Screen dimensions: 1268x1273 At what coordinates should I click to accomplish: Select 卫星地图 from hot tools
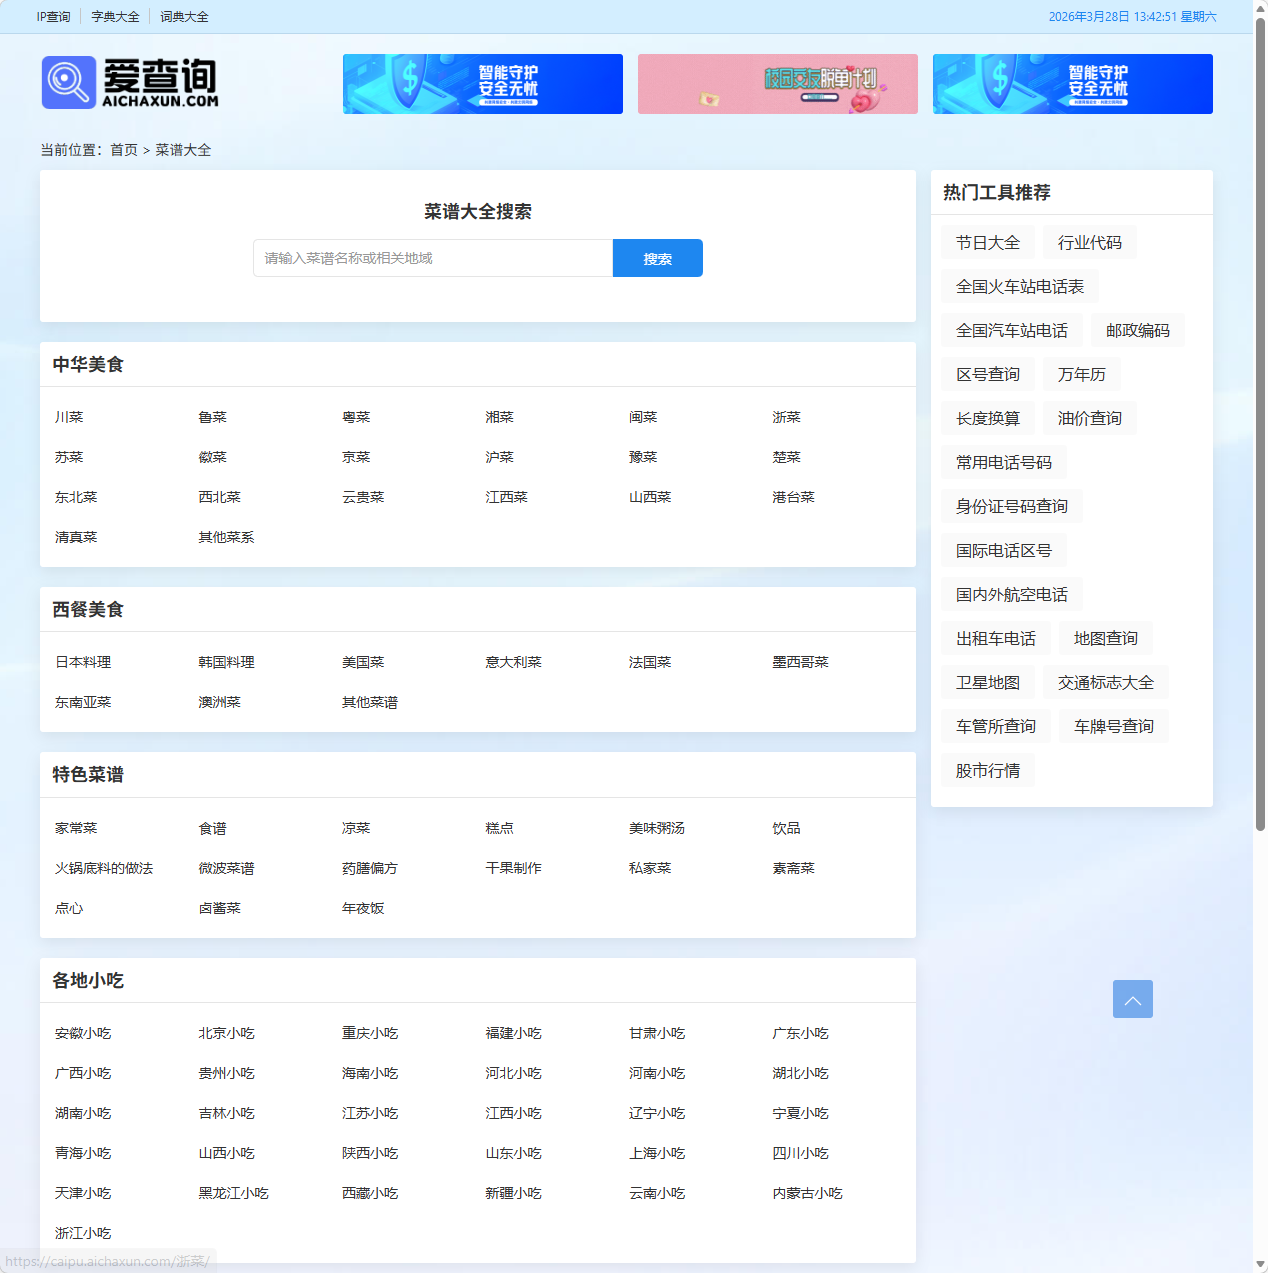coord(988,682)
